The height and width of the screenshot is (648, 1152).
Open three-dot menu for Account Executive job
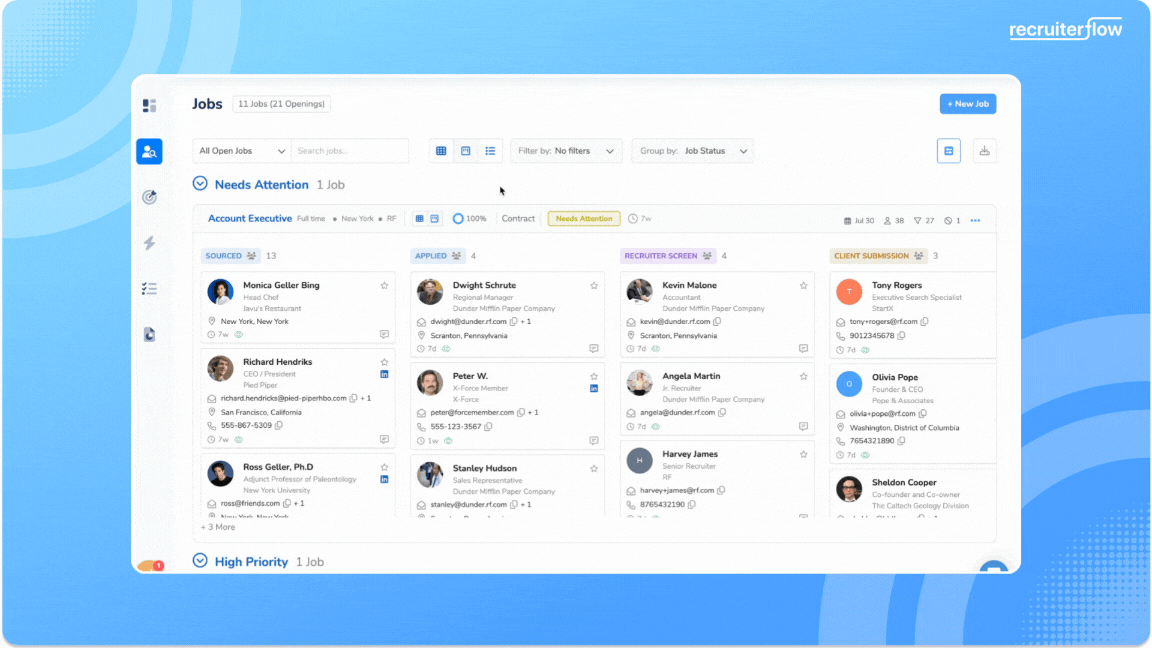(x=975, y=220)
